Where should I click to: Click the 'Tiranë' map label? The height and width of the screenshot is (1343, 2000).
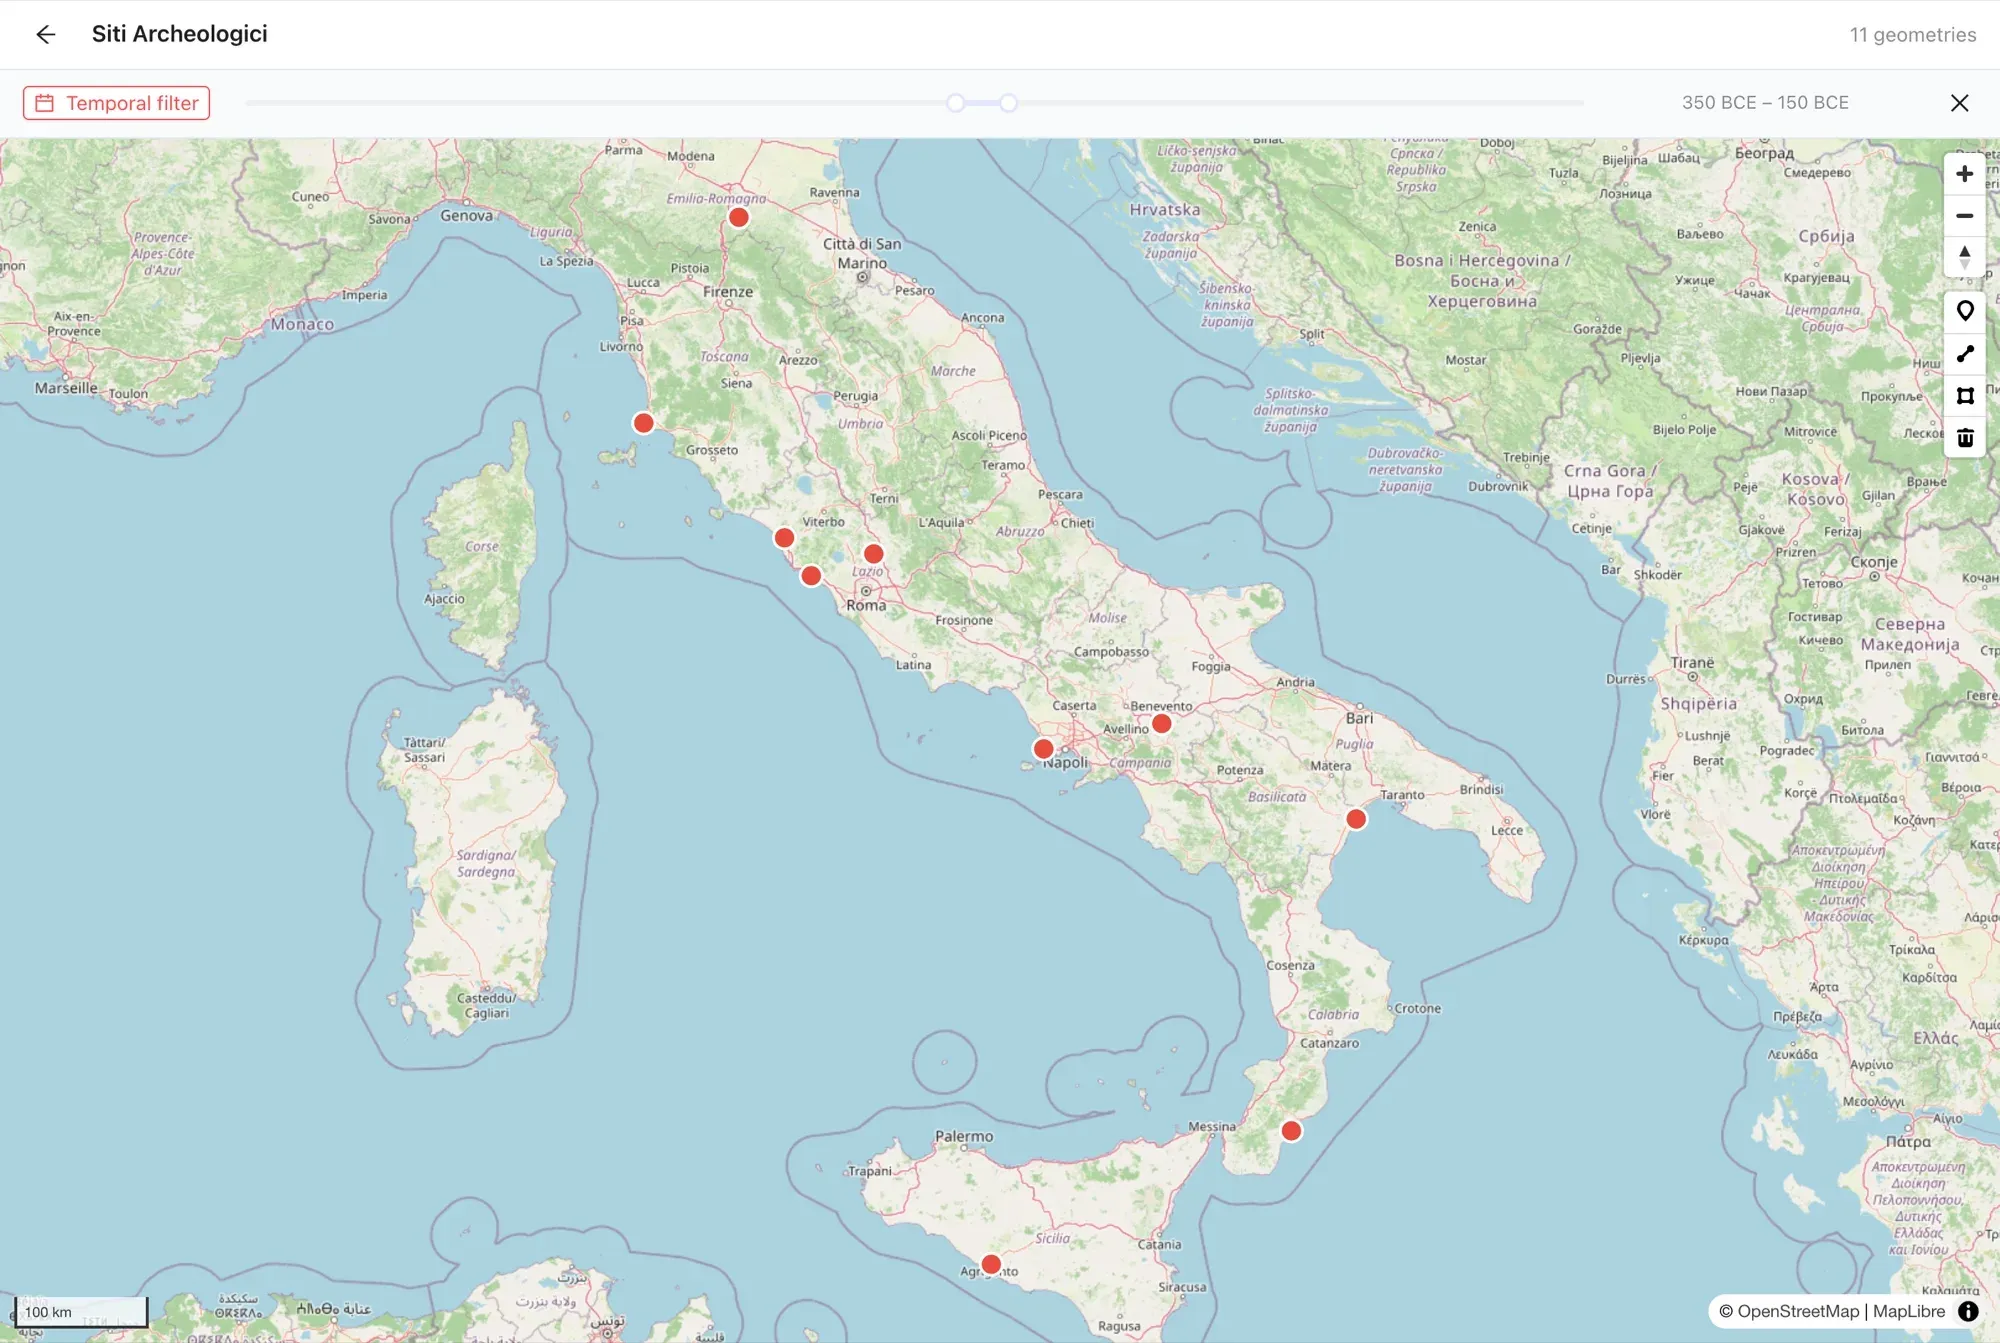(x=1692, y=662)
